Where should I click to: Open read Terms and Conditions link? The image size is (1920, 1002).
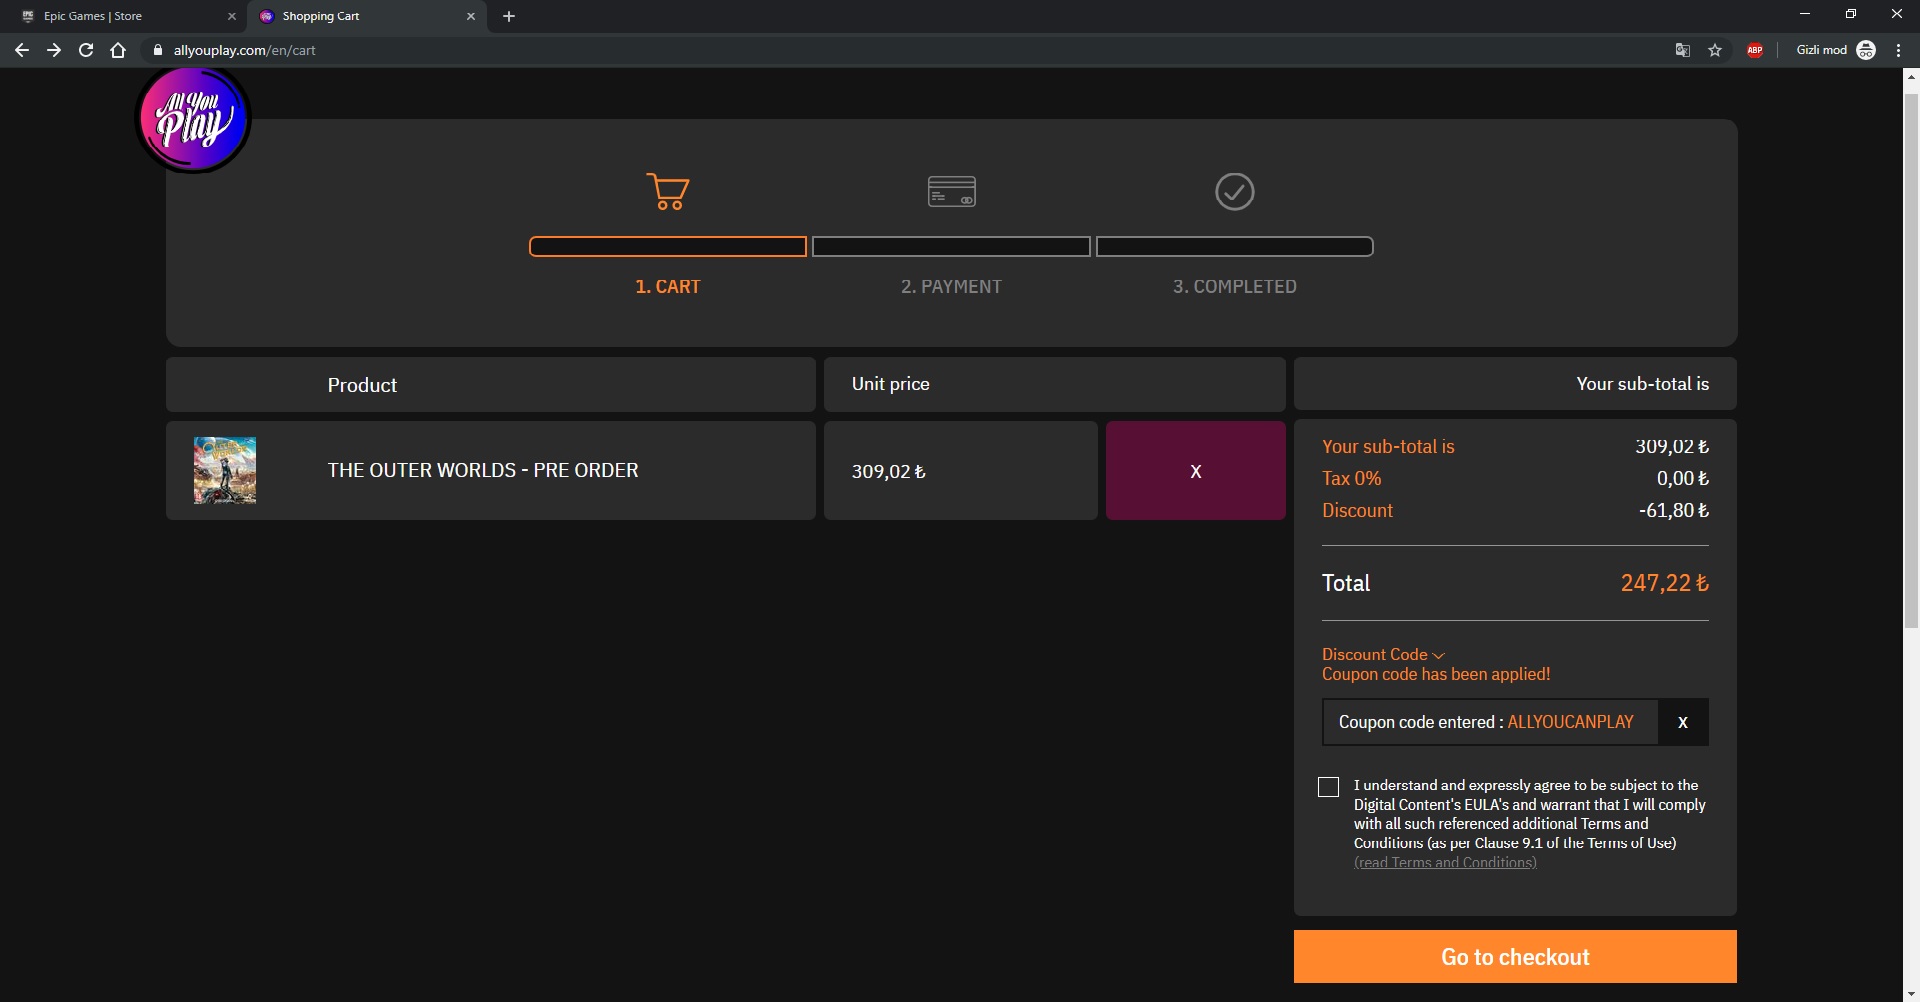click(x=1445, y=862)
